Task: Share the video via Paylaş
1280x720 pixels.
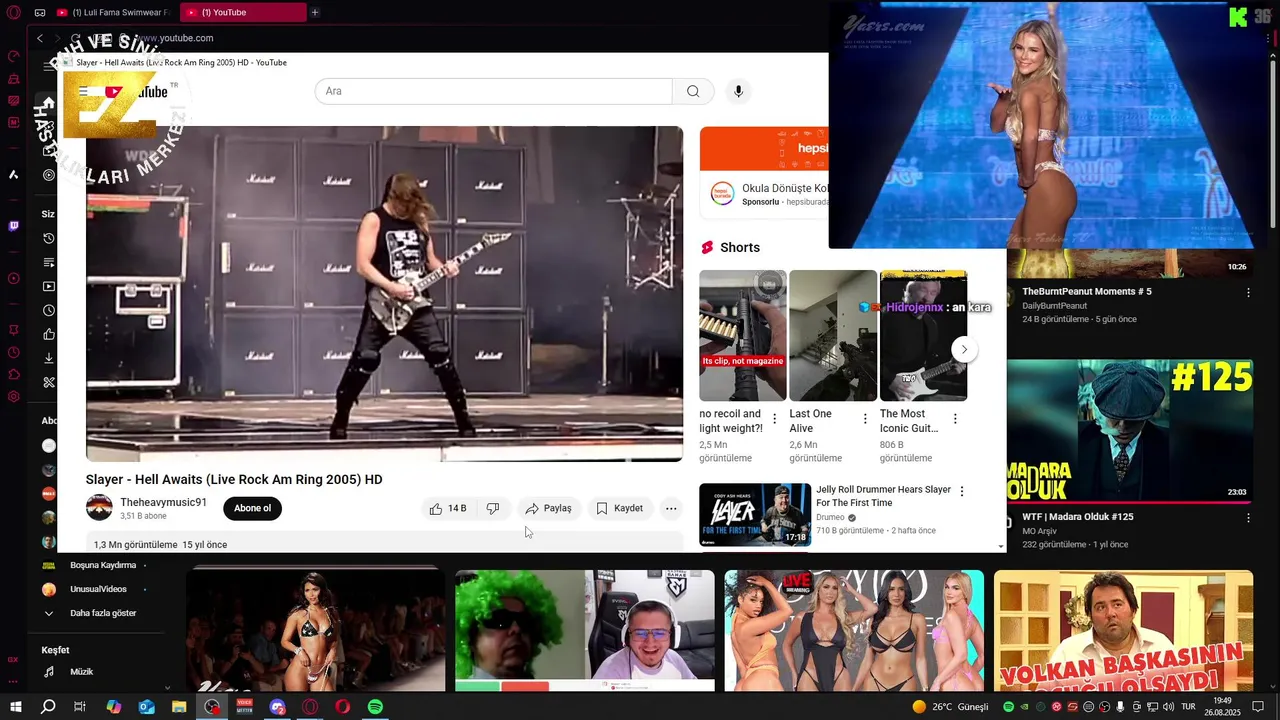Action: (x=548, y=508)
